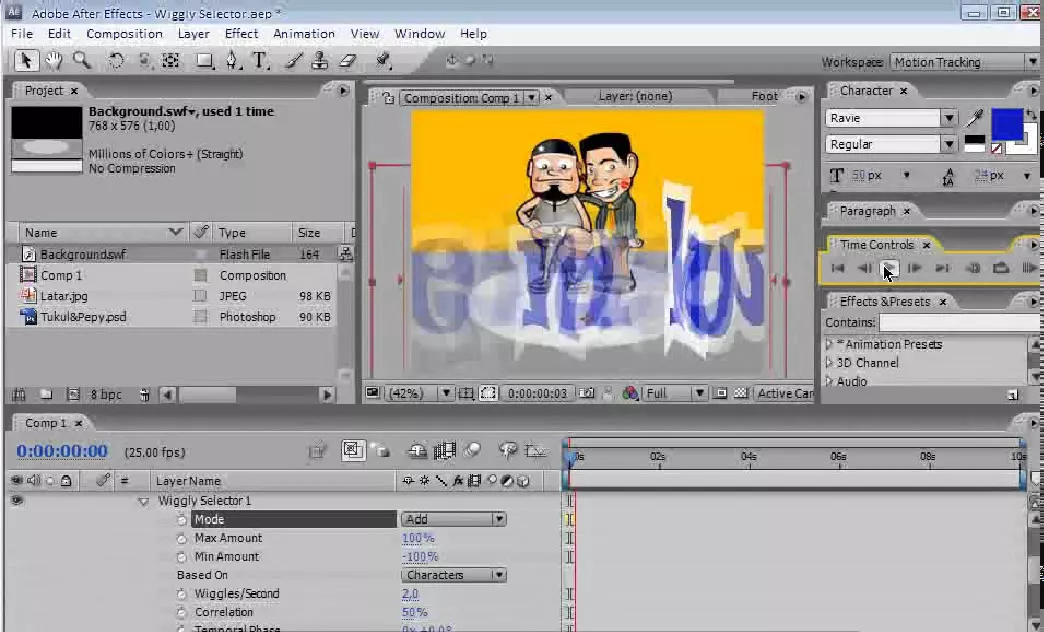This screenshot has height=632, width=1044.
Task: Enable Motion Blur for the composition
Action: (472, 451)
